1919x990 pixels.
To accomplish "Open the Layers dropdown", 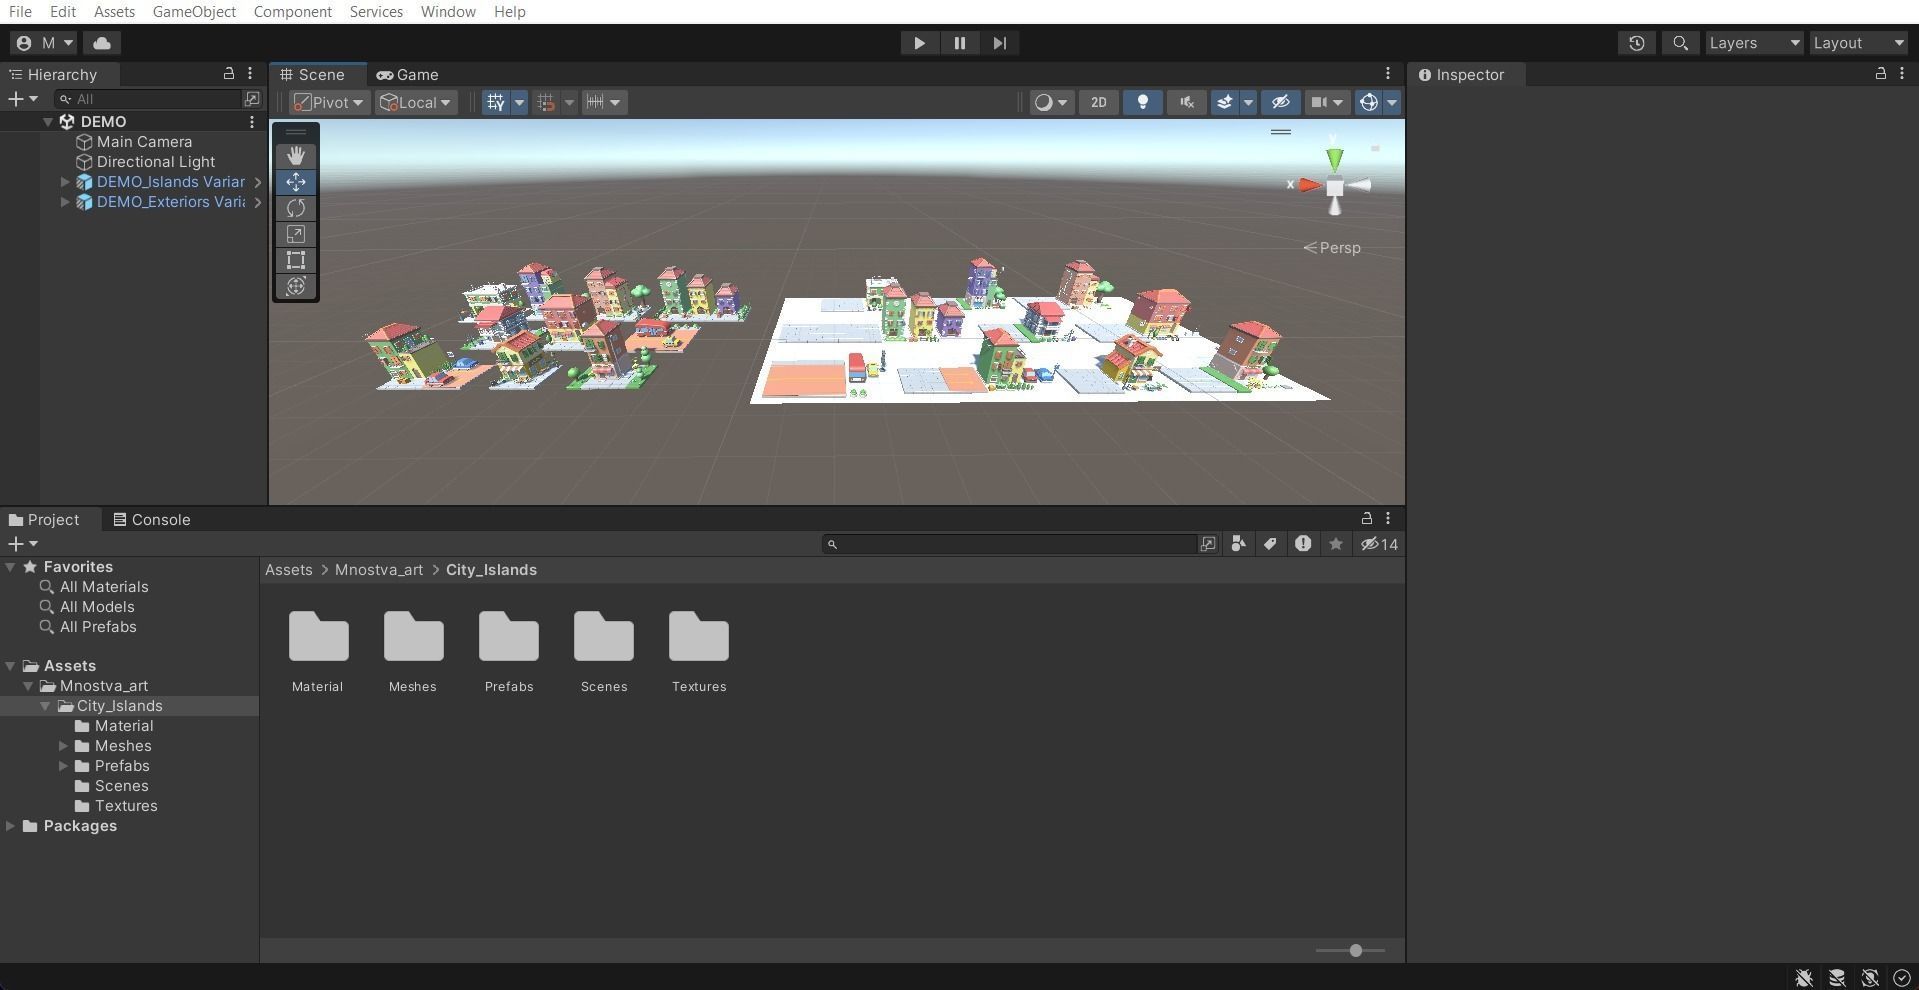I will click(1754, 43).
